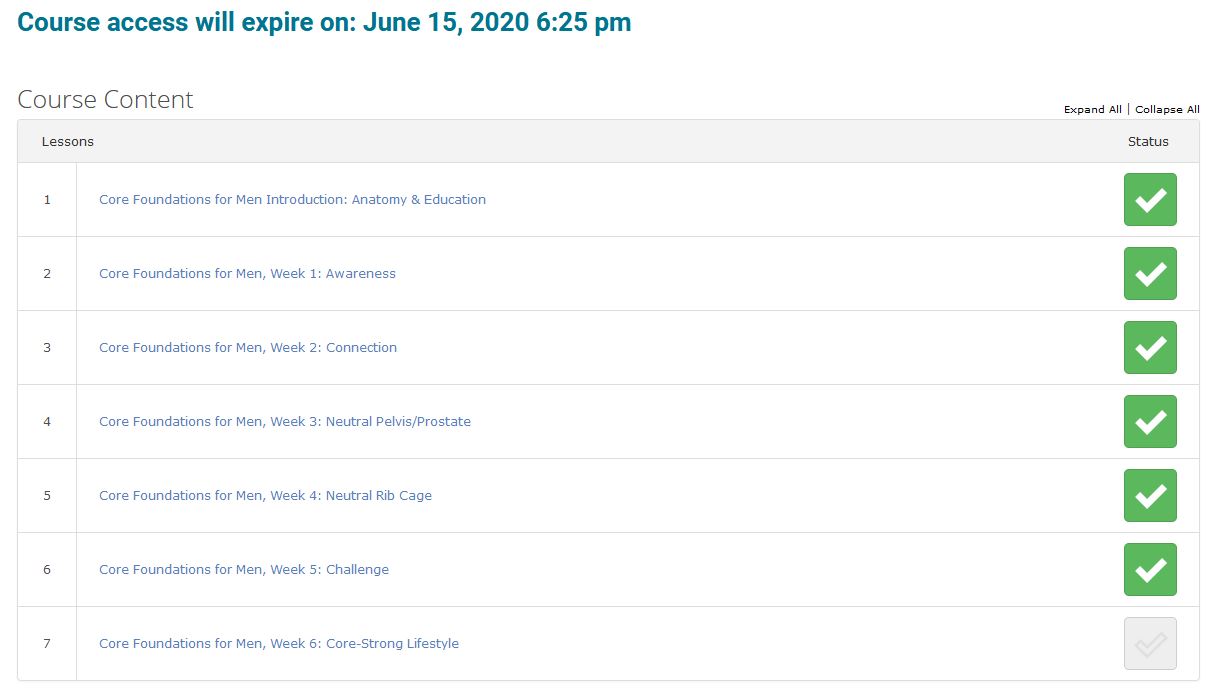Click the gray incomplete checkmark for Week 6

(x=1150, y=644)
